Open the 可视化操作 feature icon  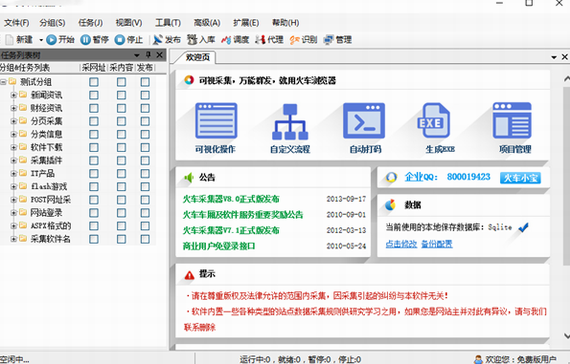coord(216,121)
